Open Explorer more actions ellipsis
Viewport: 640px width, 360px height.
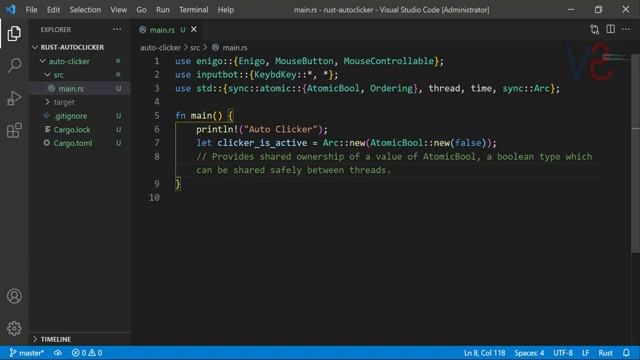pyautogui.click(x=117, y=29)
